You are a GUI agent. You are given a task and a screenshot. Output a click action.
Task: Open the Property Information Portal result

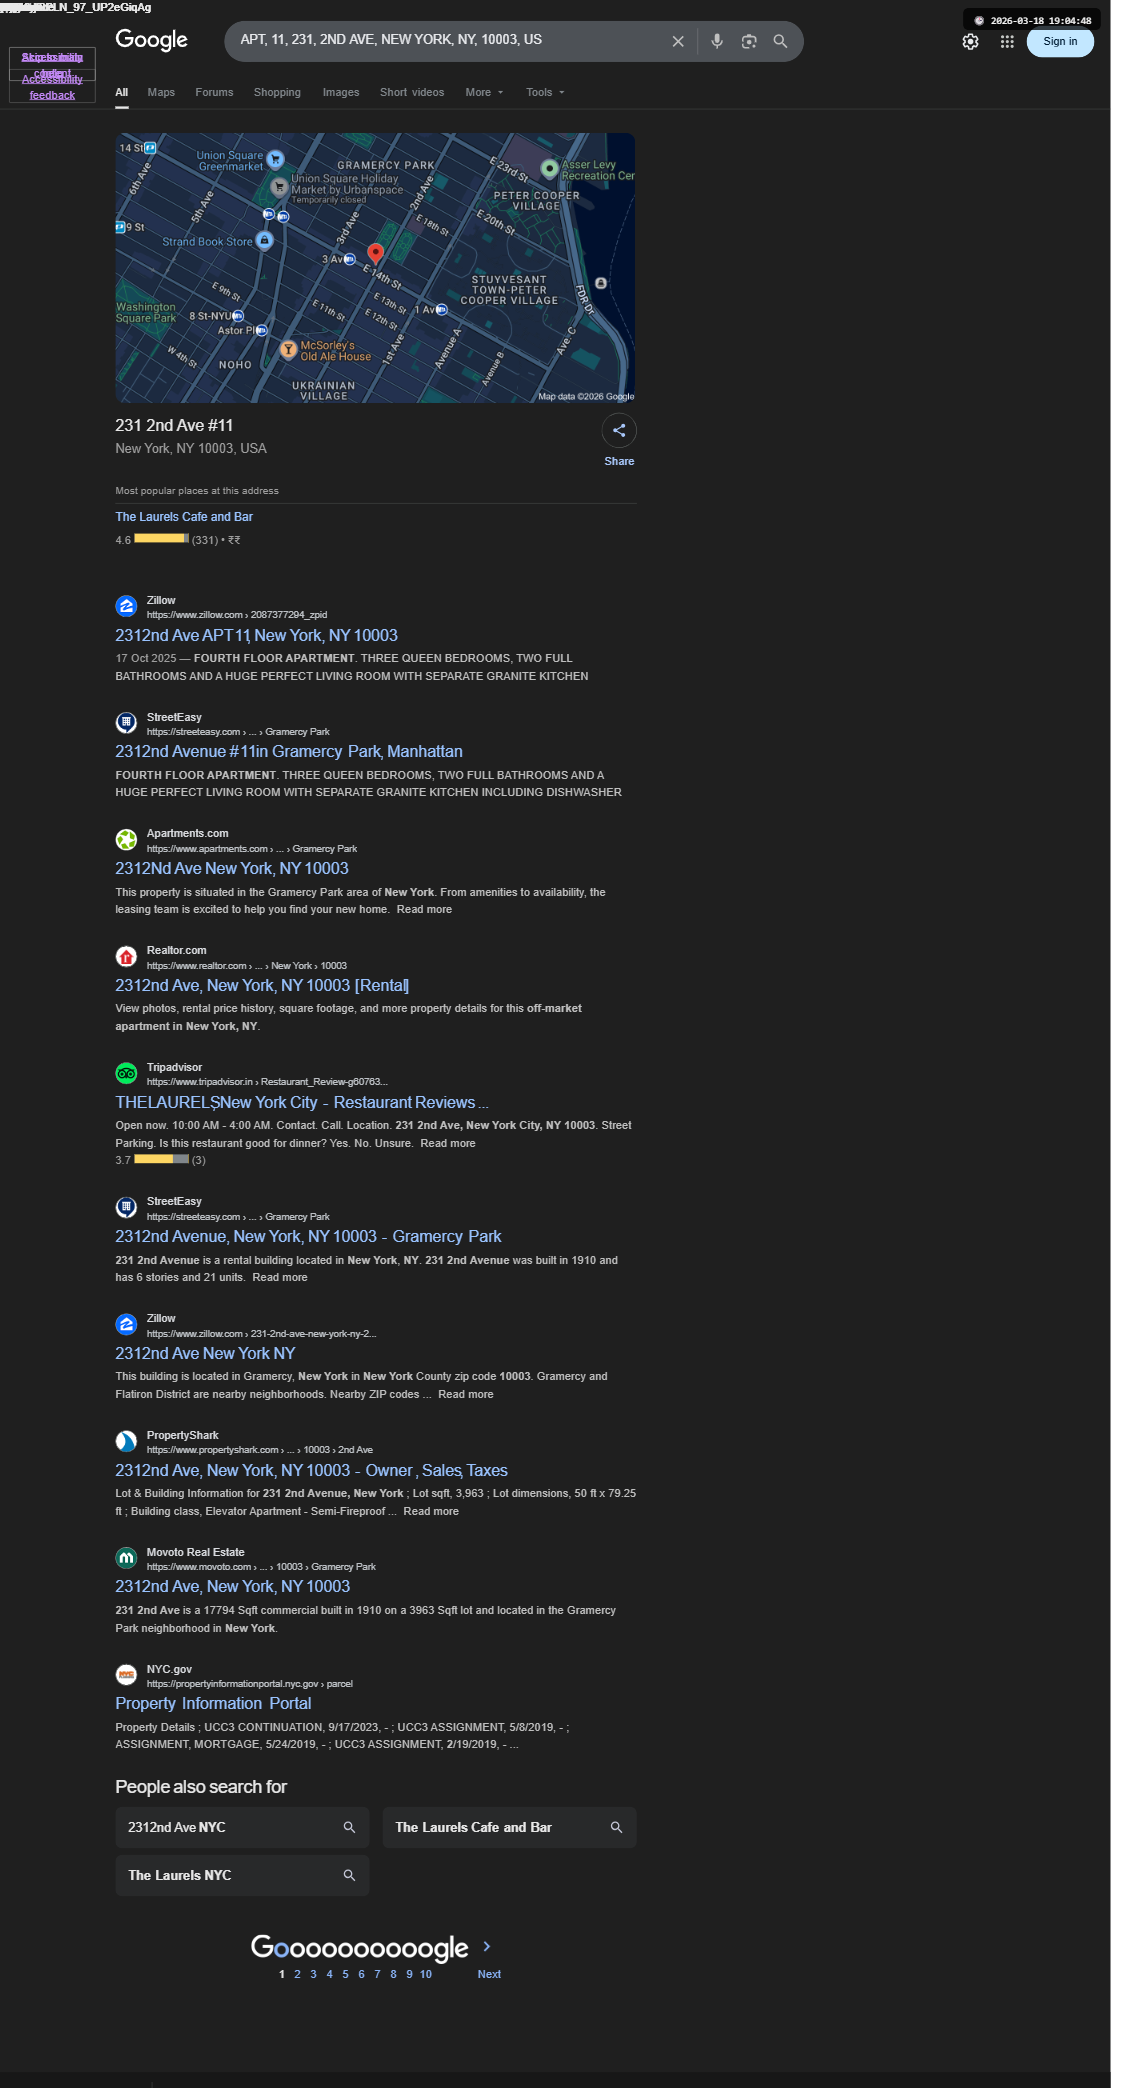(213, 1703)
